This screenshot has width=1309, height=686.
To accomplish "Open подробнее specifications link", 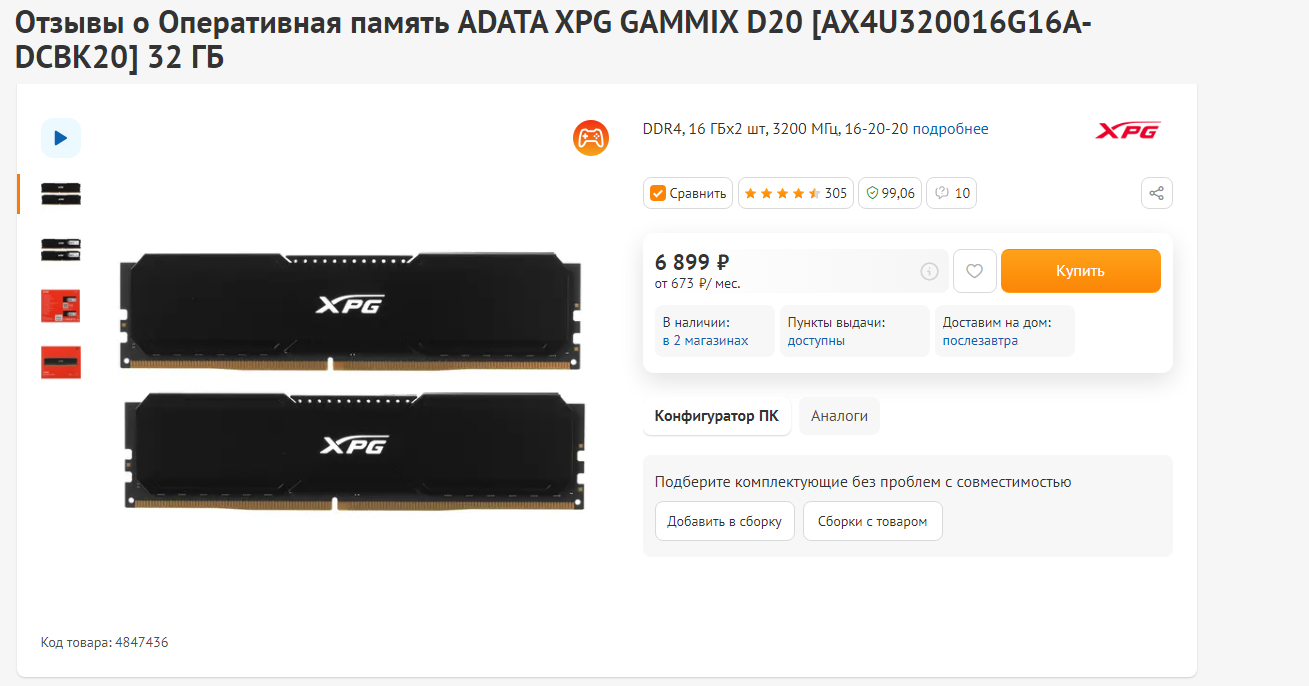I will pyautogui.click(x=950, y=129).
